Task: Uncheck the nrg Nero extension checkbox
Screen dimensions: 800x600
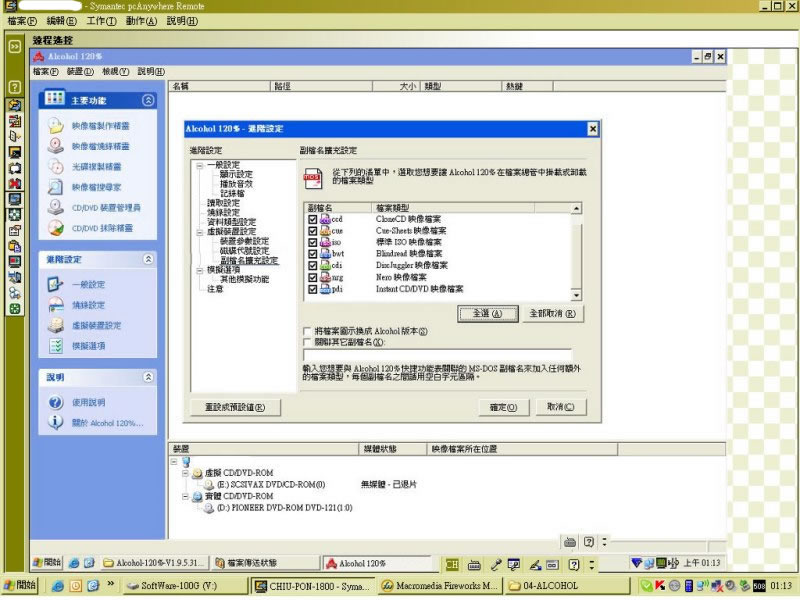Action: tap(313, 278)
